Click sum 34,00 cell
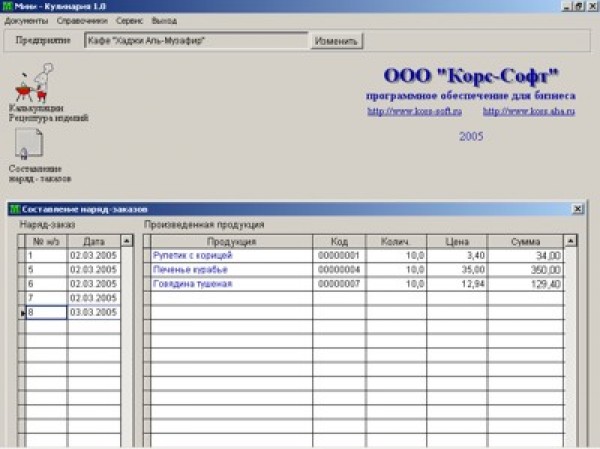Viewport: 600px width, 449px height. click(525, 256)
